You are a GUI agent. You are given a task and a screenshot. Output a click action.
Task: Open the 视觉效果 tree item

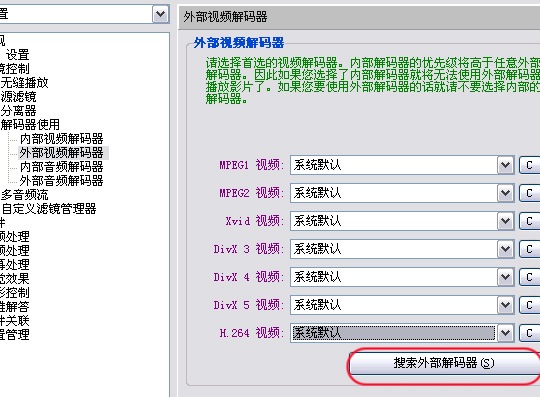pyautogui.click(x=15, y=279)
